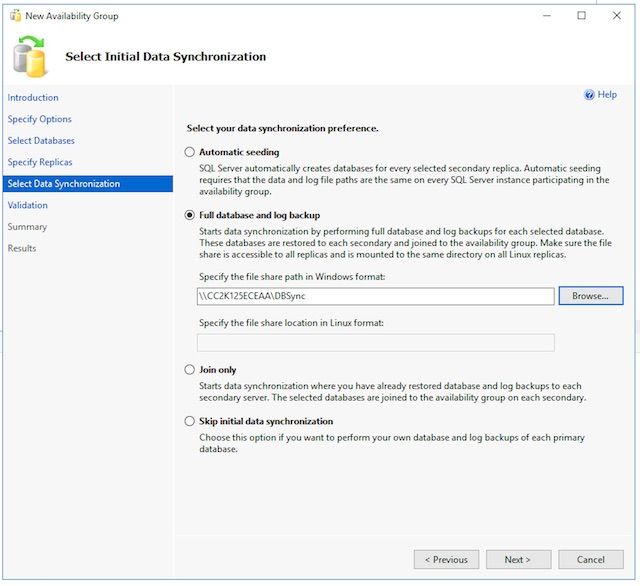
Task: Choose the Join only radio button
Action: click(189, 370)
